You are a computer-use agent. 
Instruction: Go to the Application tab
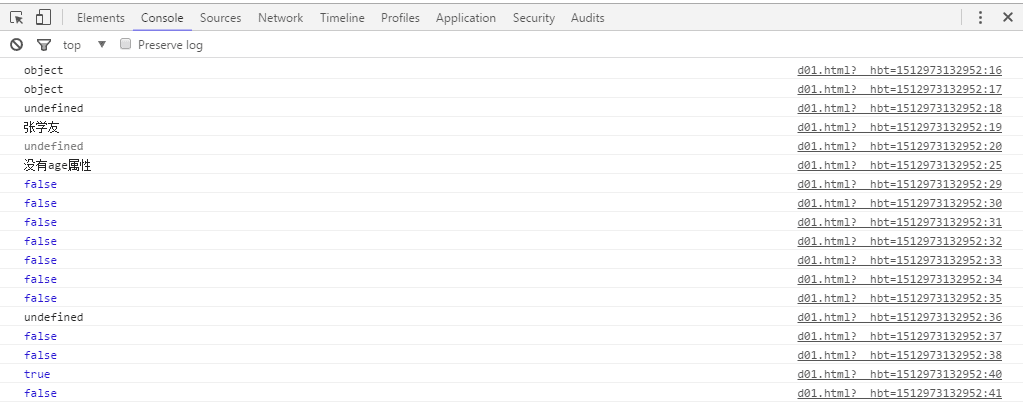coord(465,18)
